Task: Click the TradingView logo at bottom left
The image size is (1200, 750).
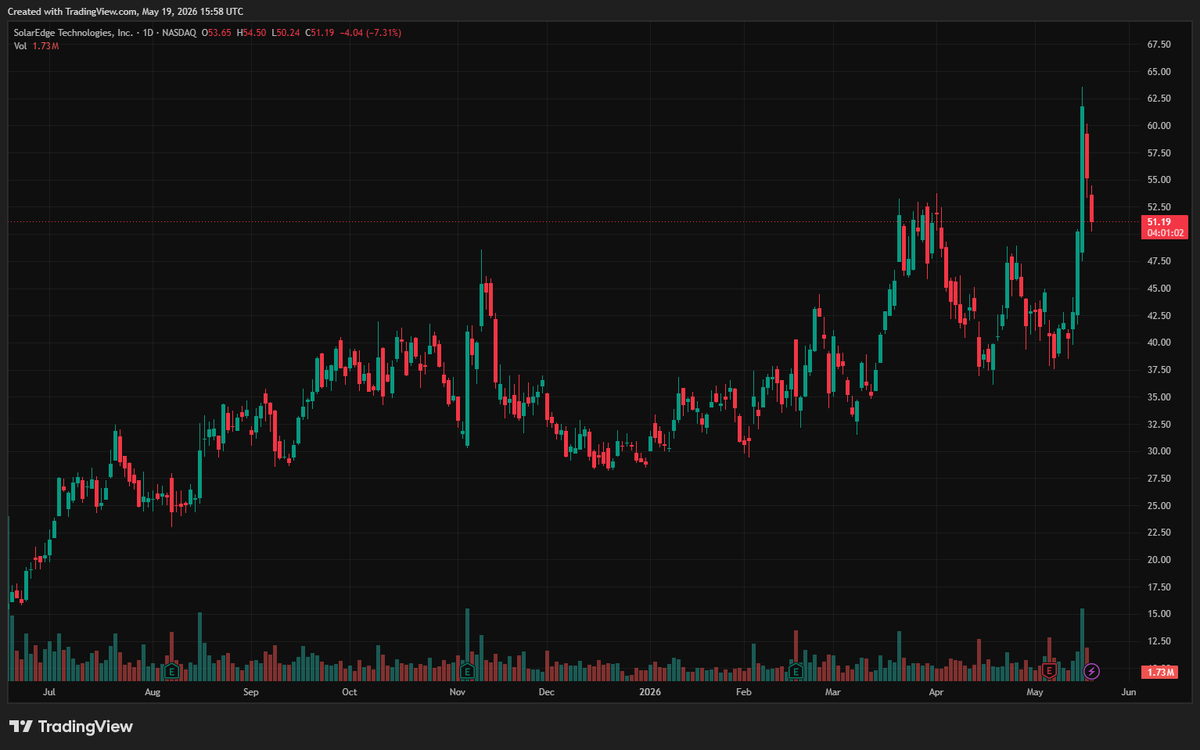Action: (x=70, y=727)
